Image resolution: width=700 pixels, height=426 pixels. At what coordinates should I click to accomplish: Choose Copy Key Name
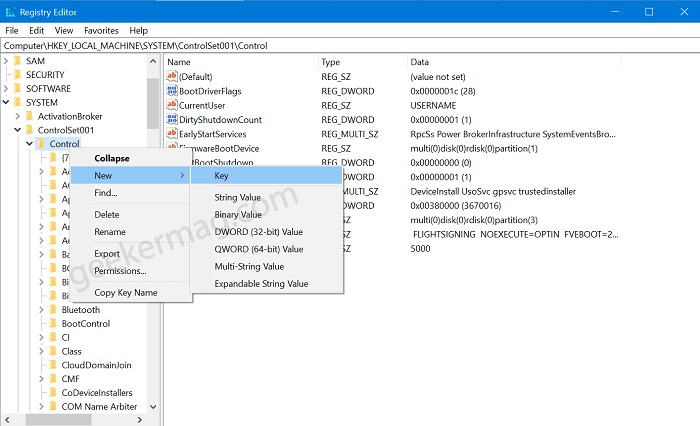click(125, 292)
